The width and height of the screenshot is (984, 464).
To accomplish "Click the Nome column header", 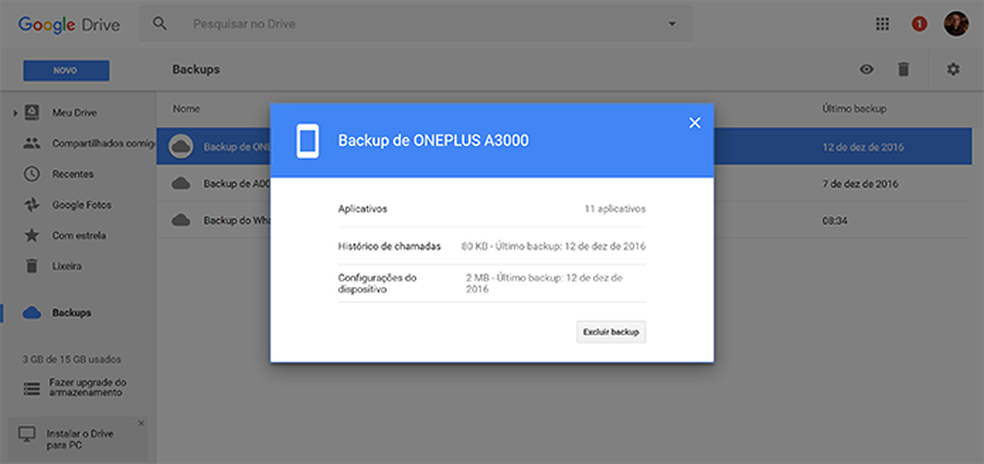I will tap(186, 109).
